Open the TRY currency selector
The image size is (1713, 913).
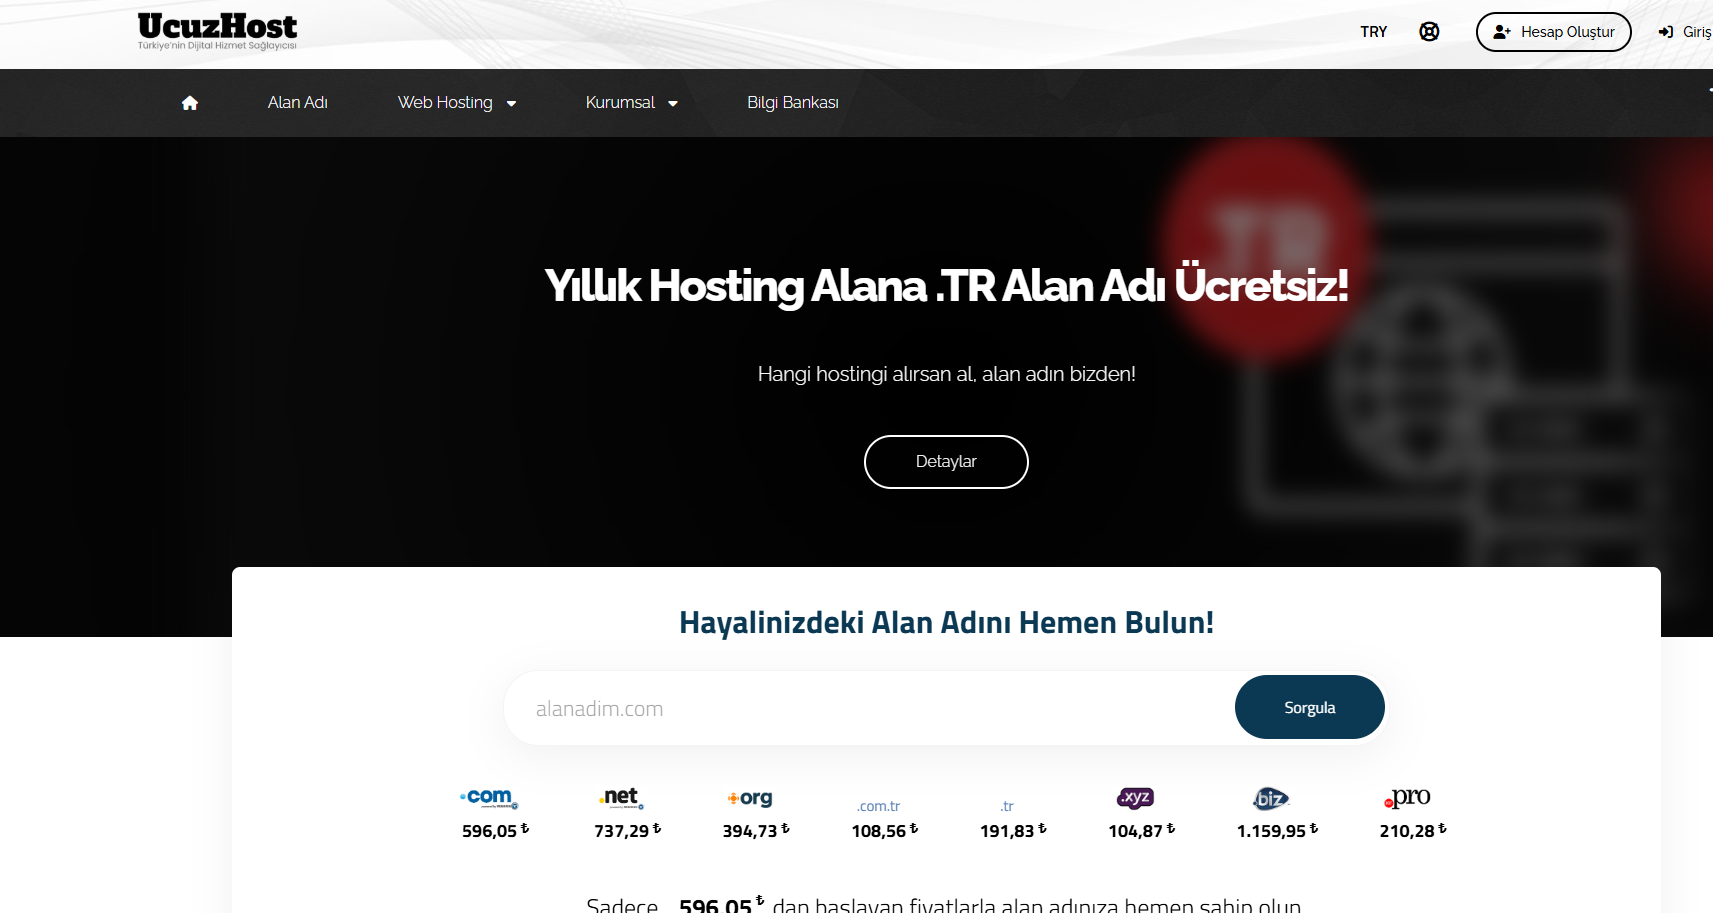[x=1373, y=31]
